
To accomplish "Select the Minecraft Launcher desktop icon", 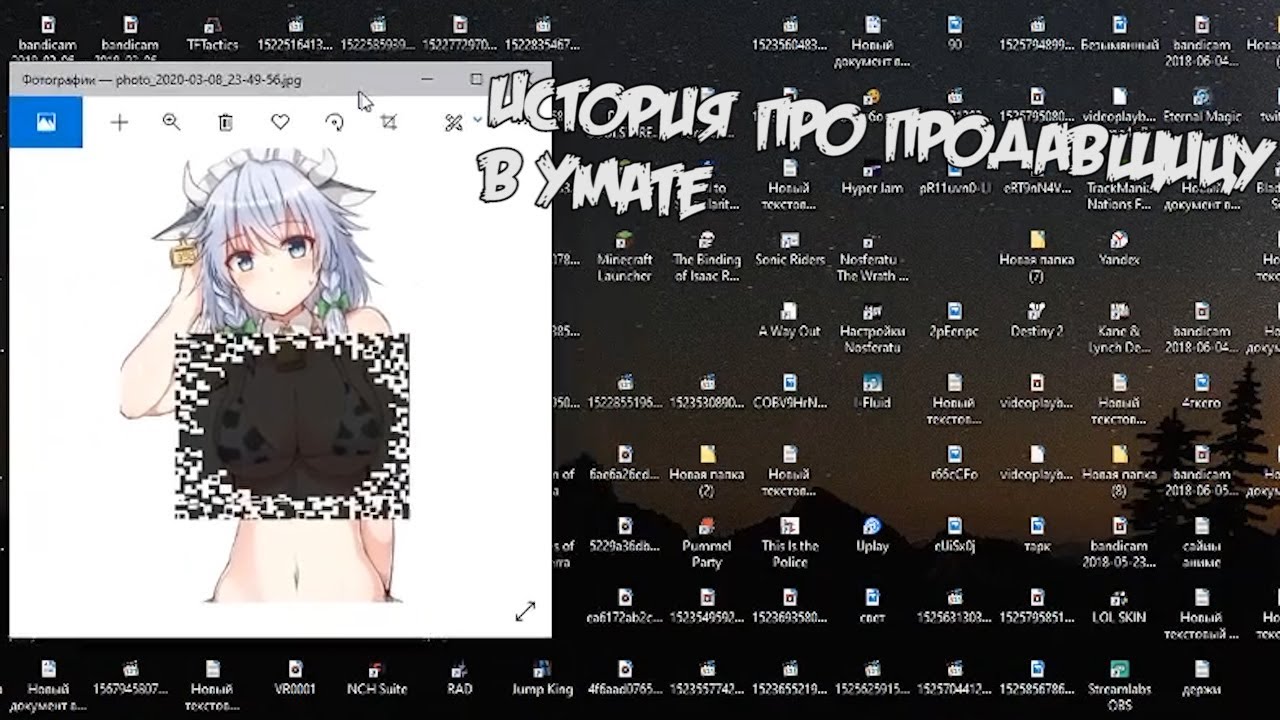I will click(x=624, y=257).
